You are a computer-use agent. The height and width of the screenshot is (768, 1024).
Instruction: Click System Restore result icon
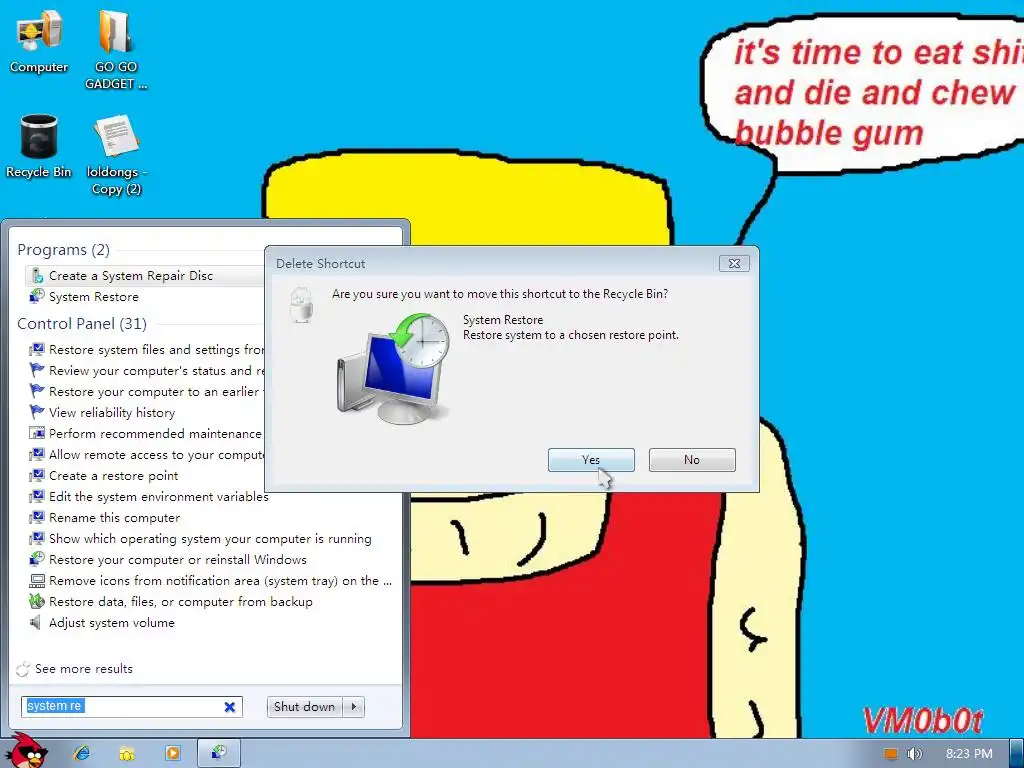coord(37,296)
